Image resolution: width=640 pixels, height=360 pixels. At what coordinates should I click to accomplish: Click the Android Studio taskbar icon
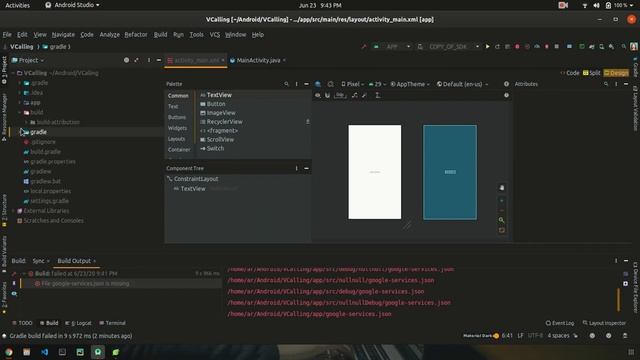(x=98, y=352)
